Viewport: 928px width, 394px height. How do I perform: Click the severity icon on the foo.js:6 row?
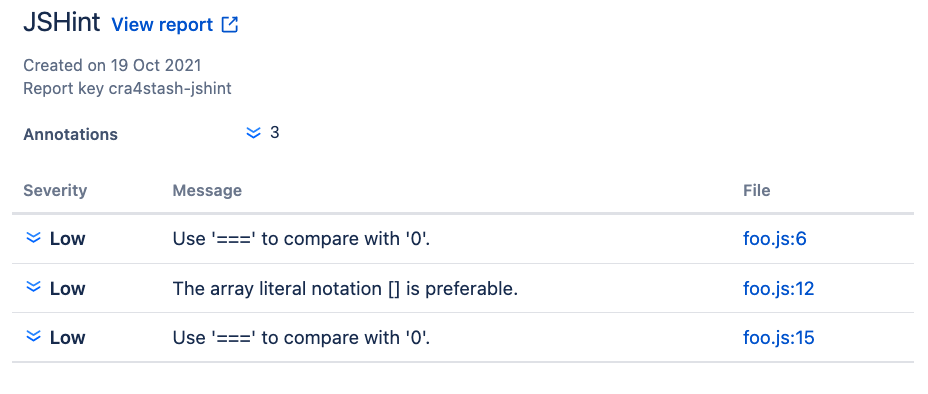tap(34, 238)
